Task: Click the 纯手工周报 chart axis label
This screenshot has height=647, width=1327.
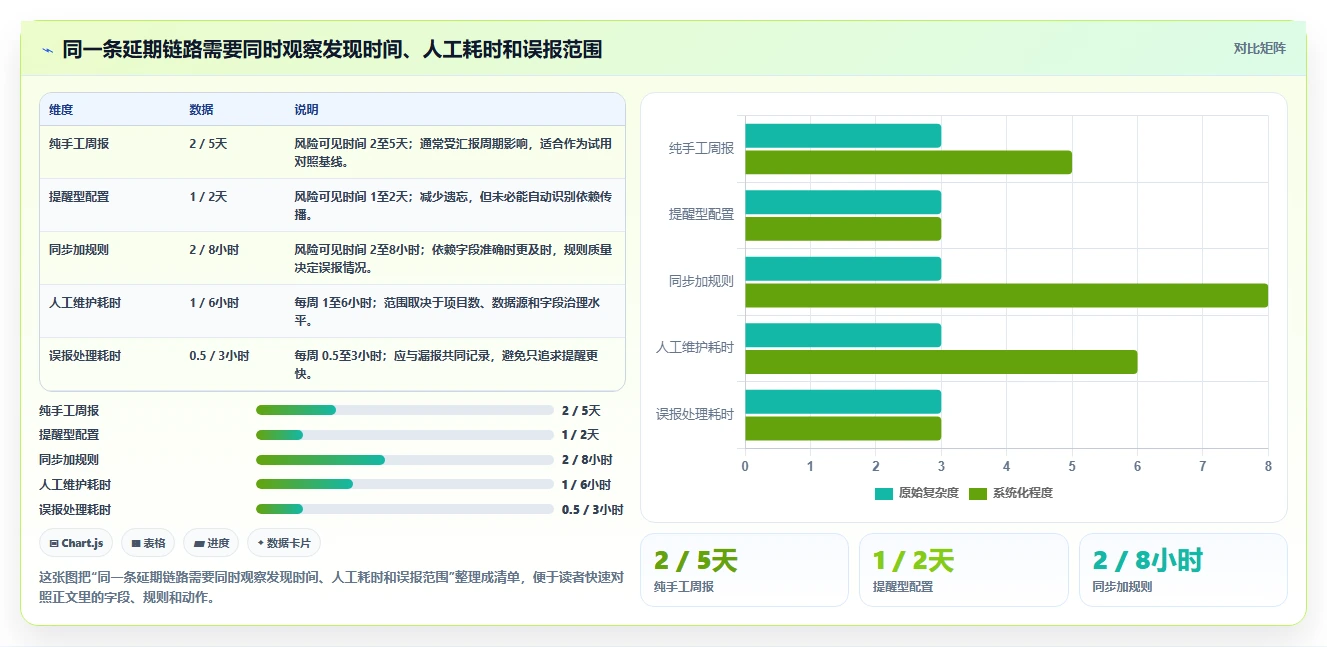Action: tap(701, 148)
